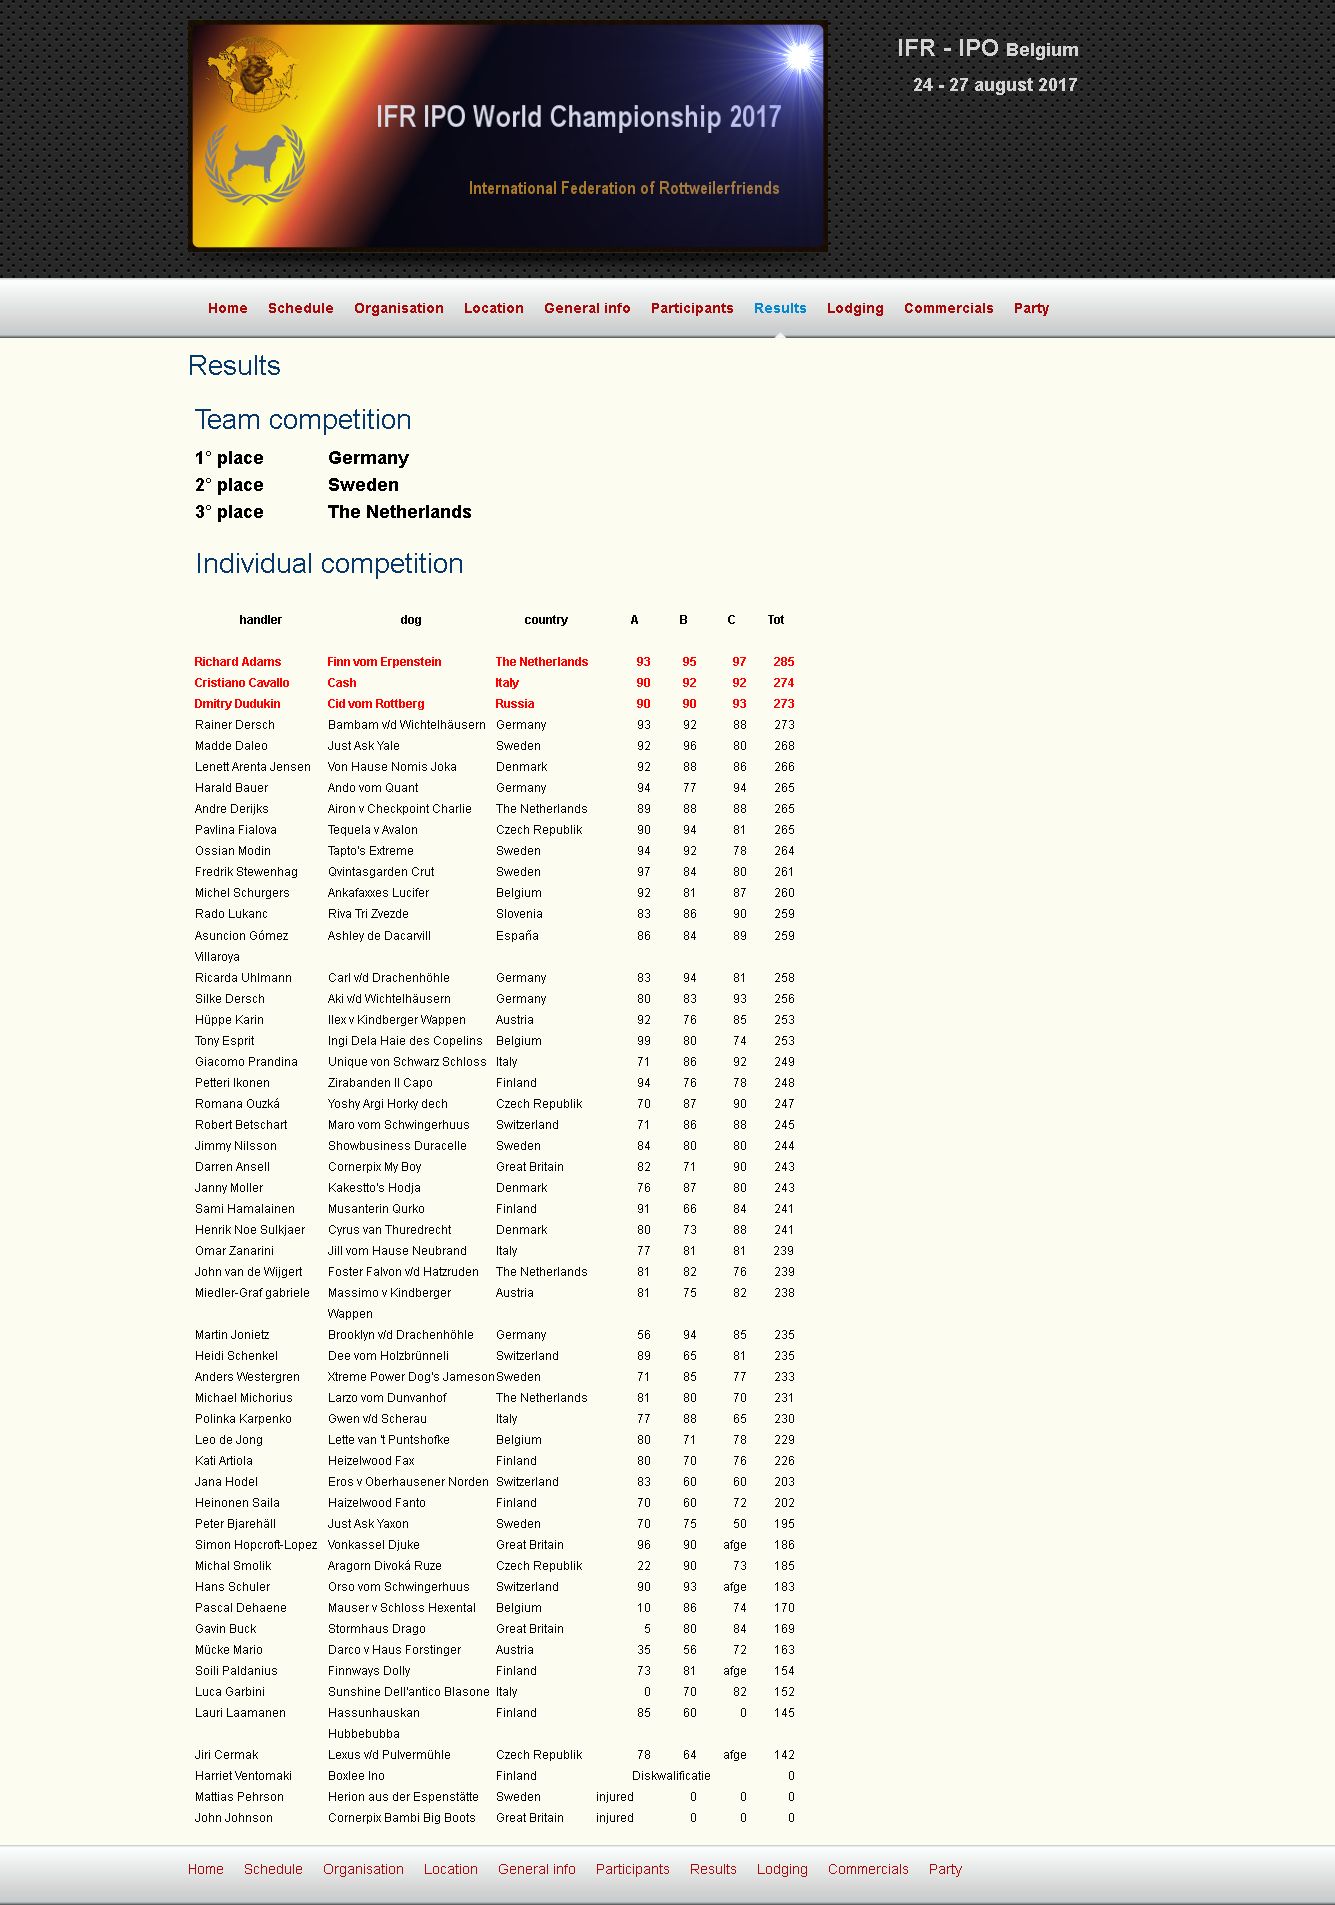Click handler name Tony Esprit
The height and width of the screenshot is (1905, 1335).
(x=225, y=1041)
